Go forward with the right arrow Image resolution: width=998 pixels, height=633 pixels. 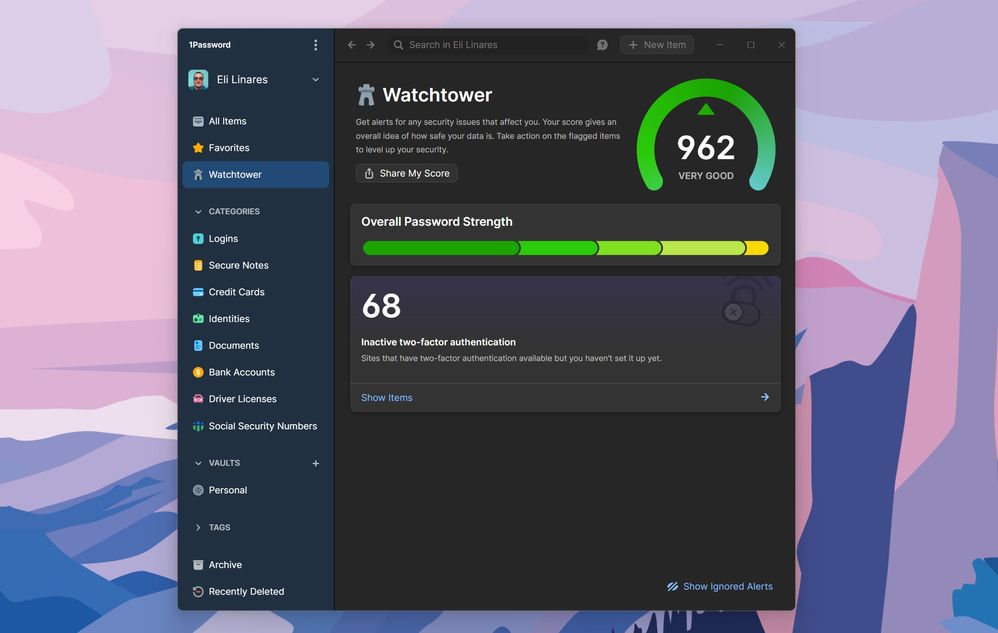(370, 45)
